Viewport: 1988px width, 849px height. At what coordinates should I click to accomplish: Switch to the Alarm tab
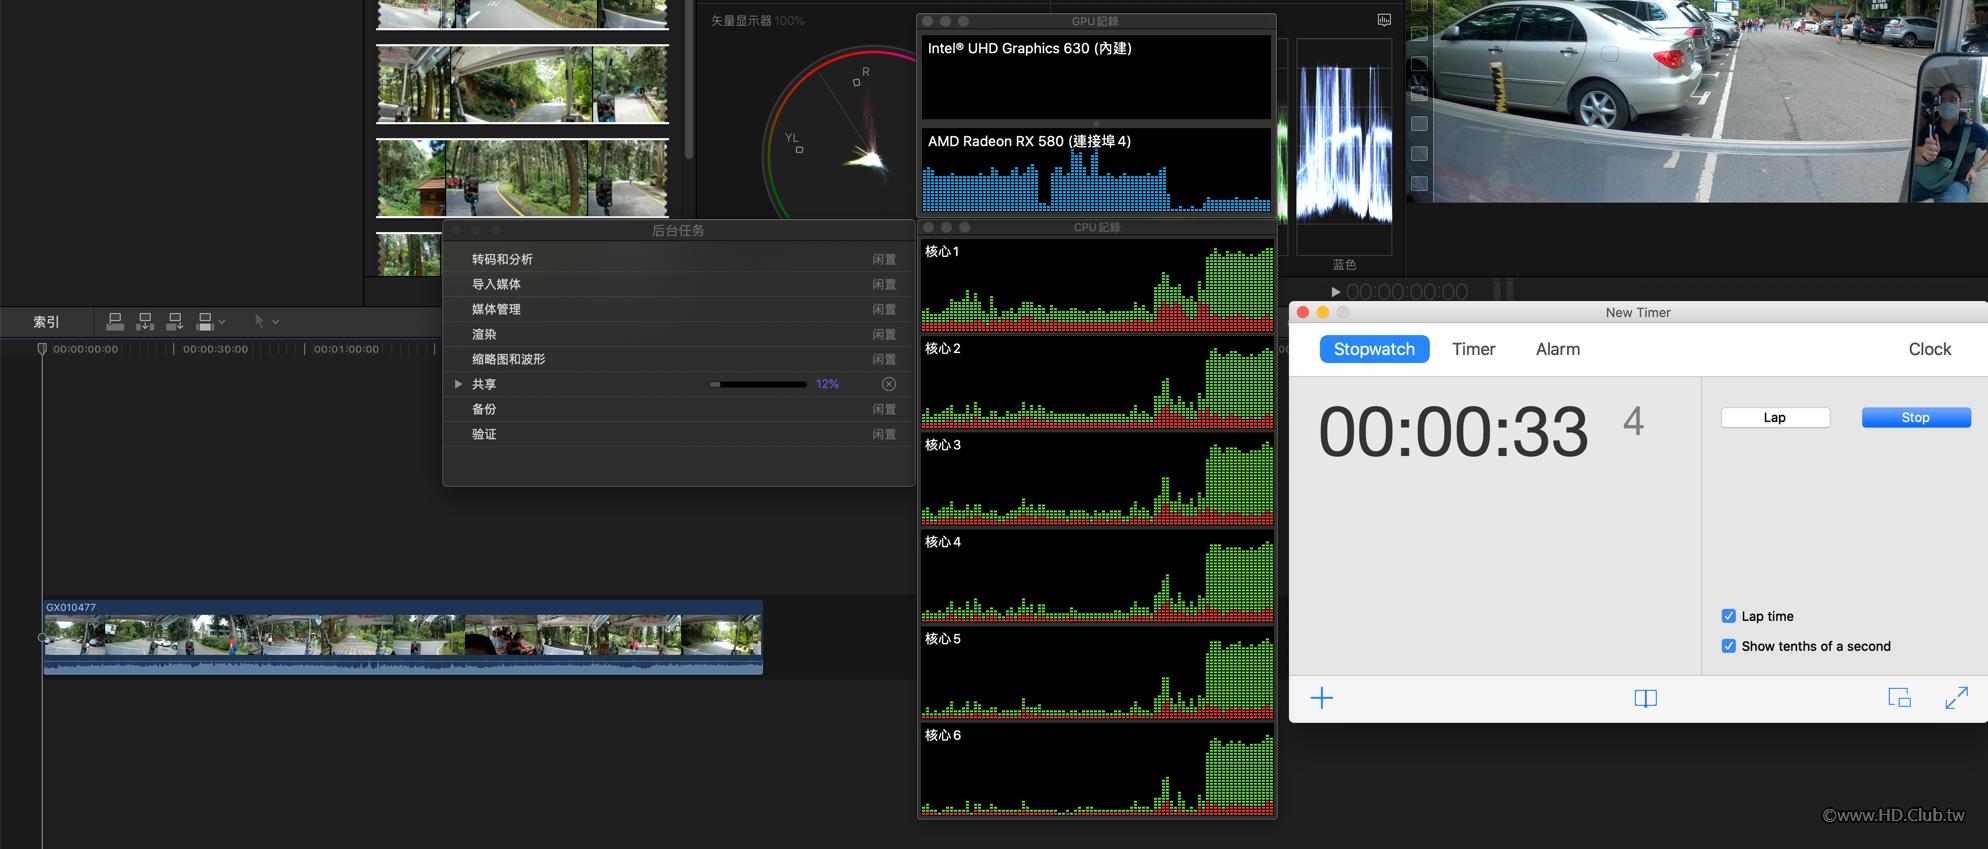tap(1557, 349)
